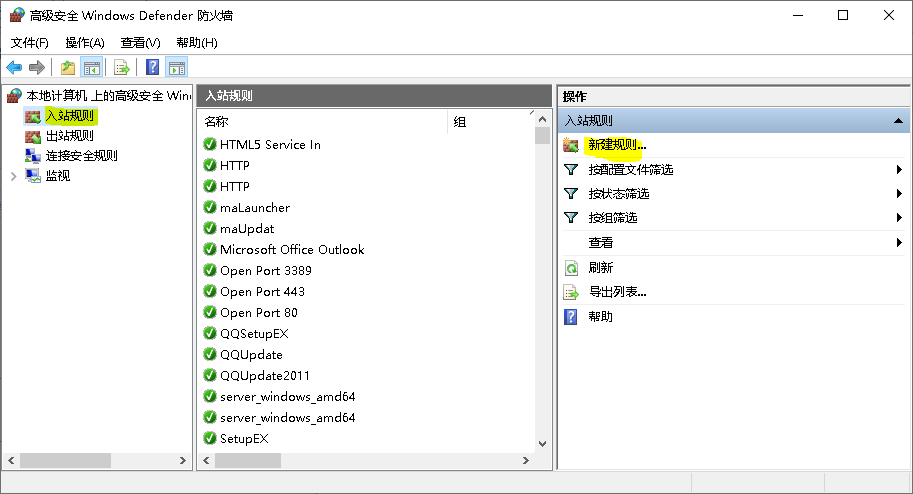Toggle the Show/Hide Action Pane toolbar button
The width and height of the screenshot is (913, 494).
[177, 67]
